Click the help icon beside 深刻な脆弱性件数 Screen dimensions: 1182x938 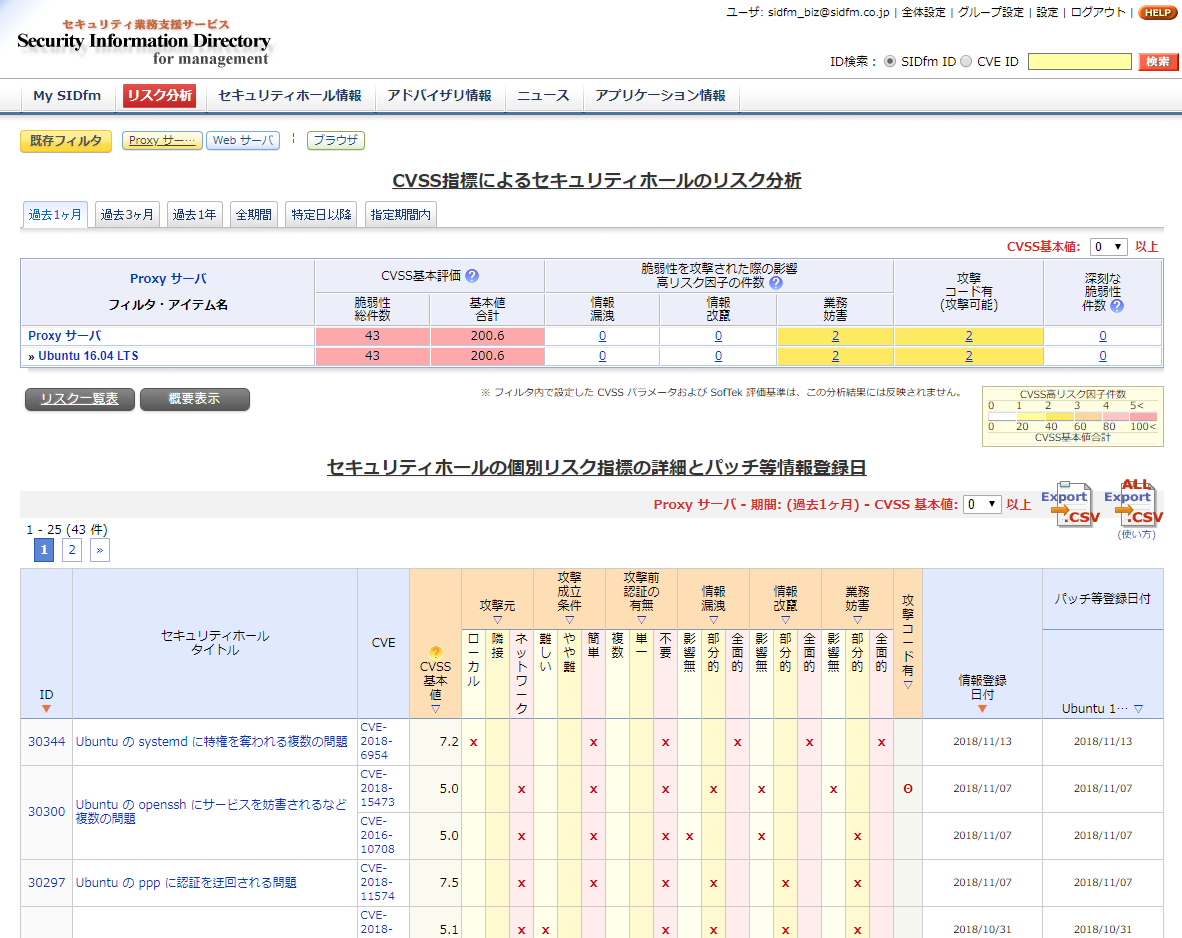coord(1117,305)
